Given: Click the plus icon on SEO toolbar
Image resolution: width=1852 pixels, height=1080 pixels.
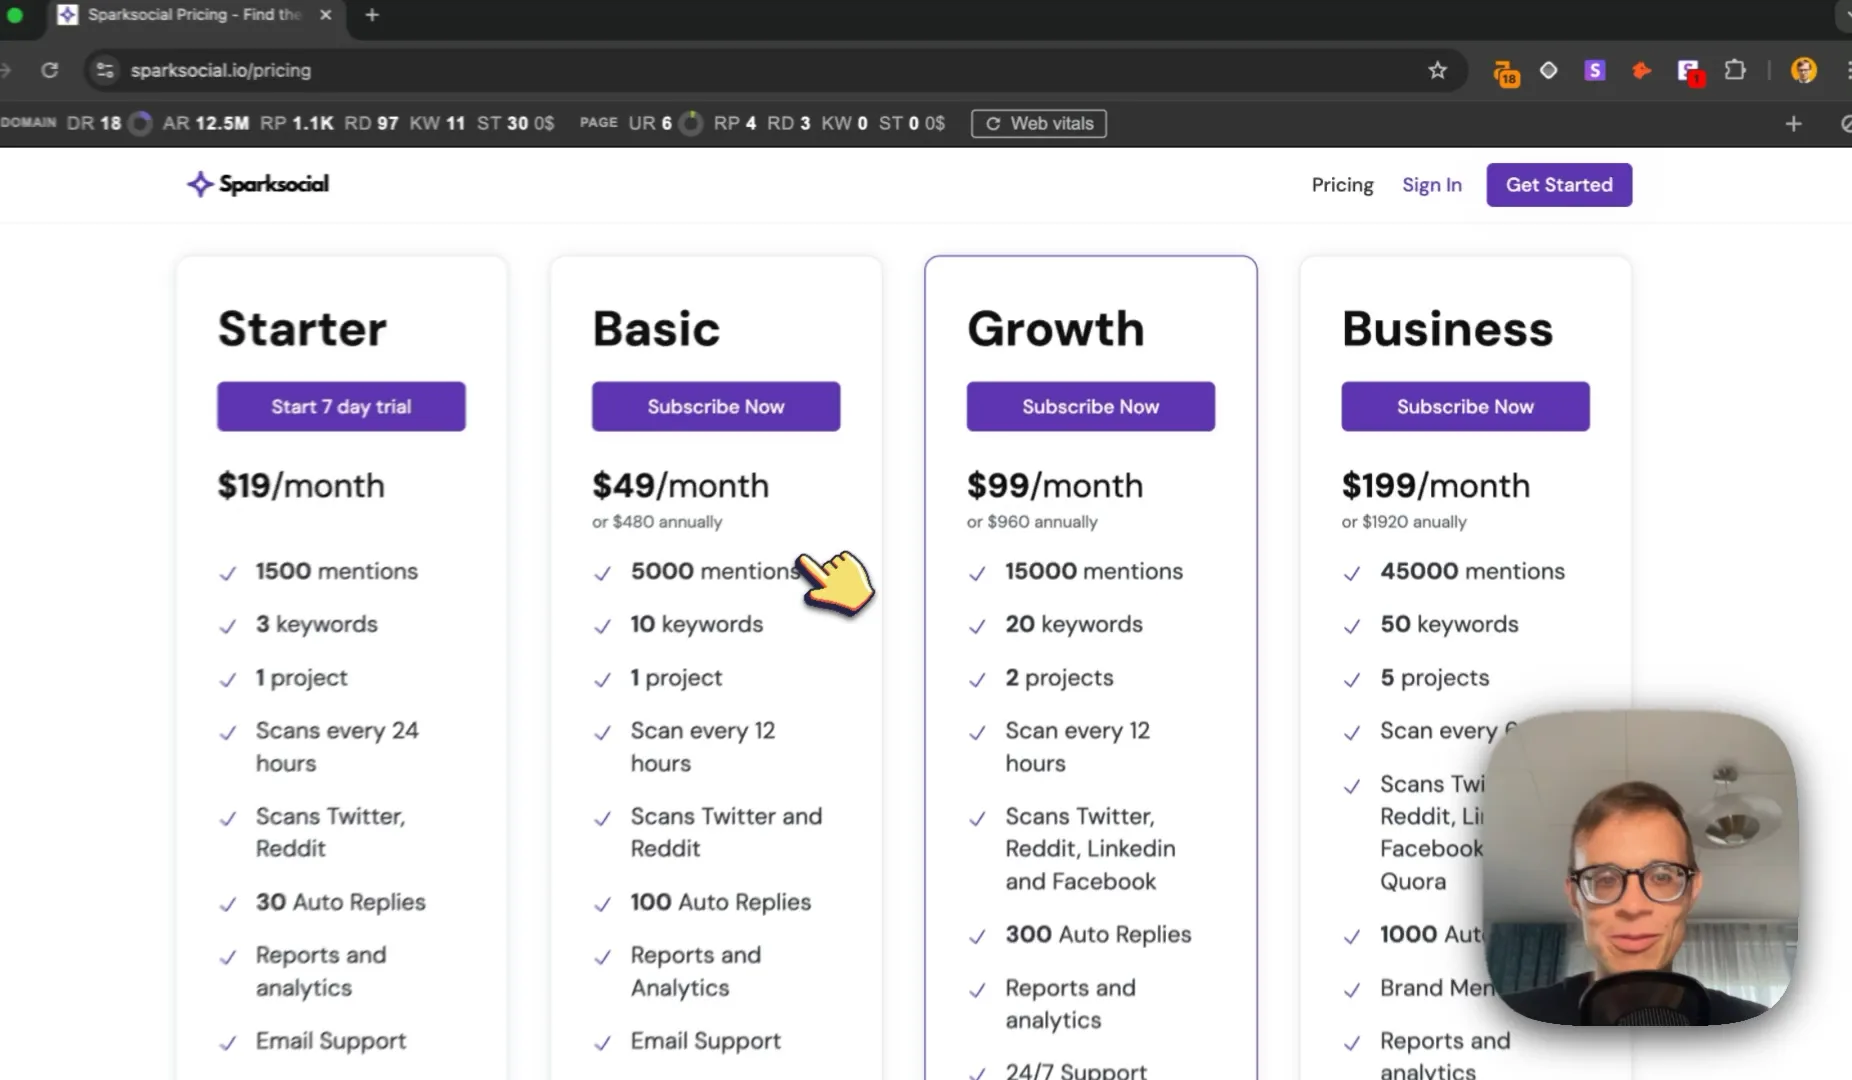Looking at the screenshot, I should (1793, 123).
